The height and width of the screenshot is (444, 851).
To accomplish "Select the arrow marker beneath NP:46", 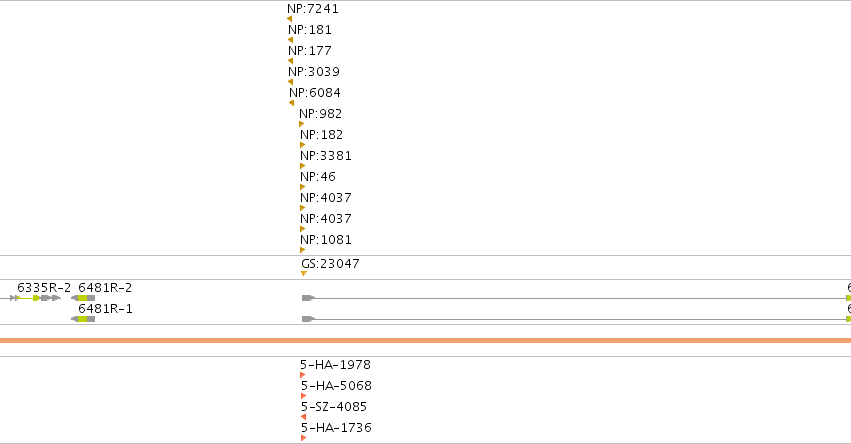I will click(x=303, y=187).
